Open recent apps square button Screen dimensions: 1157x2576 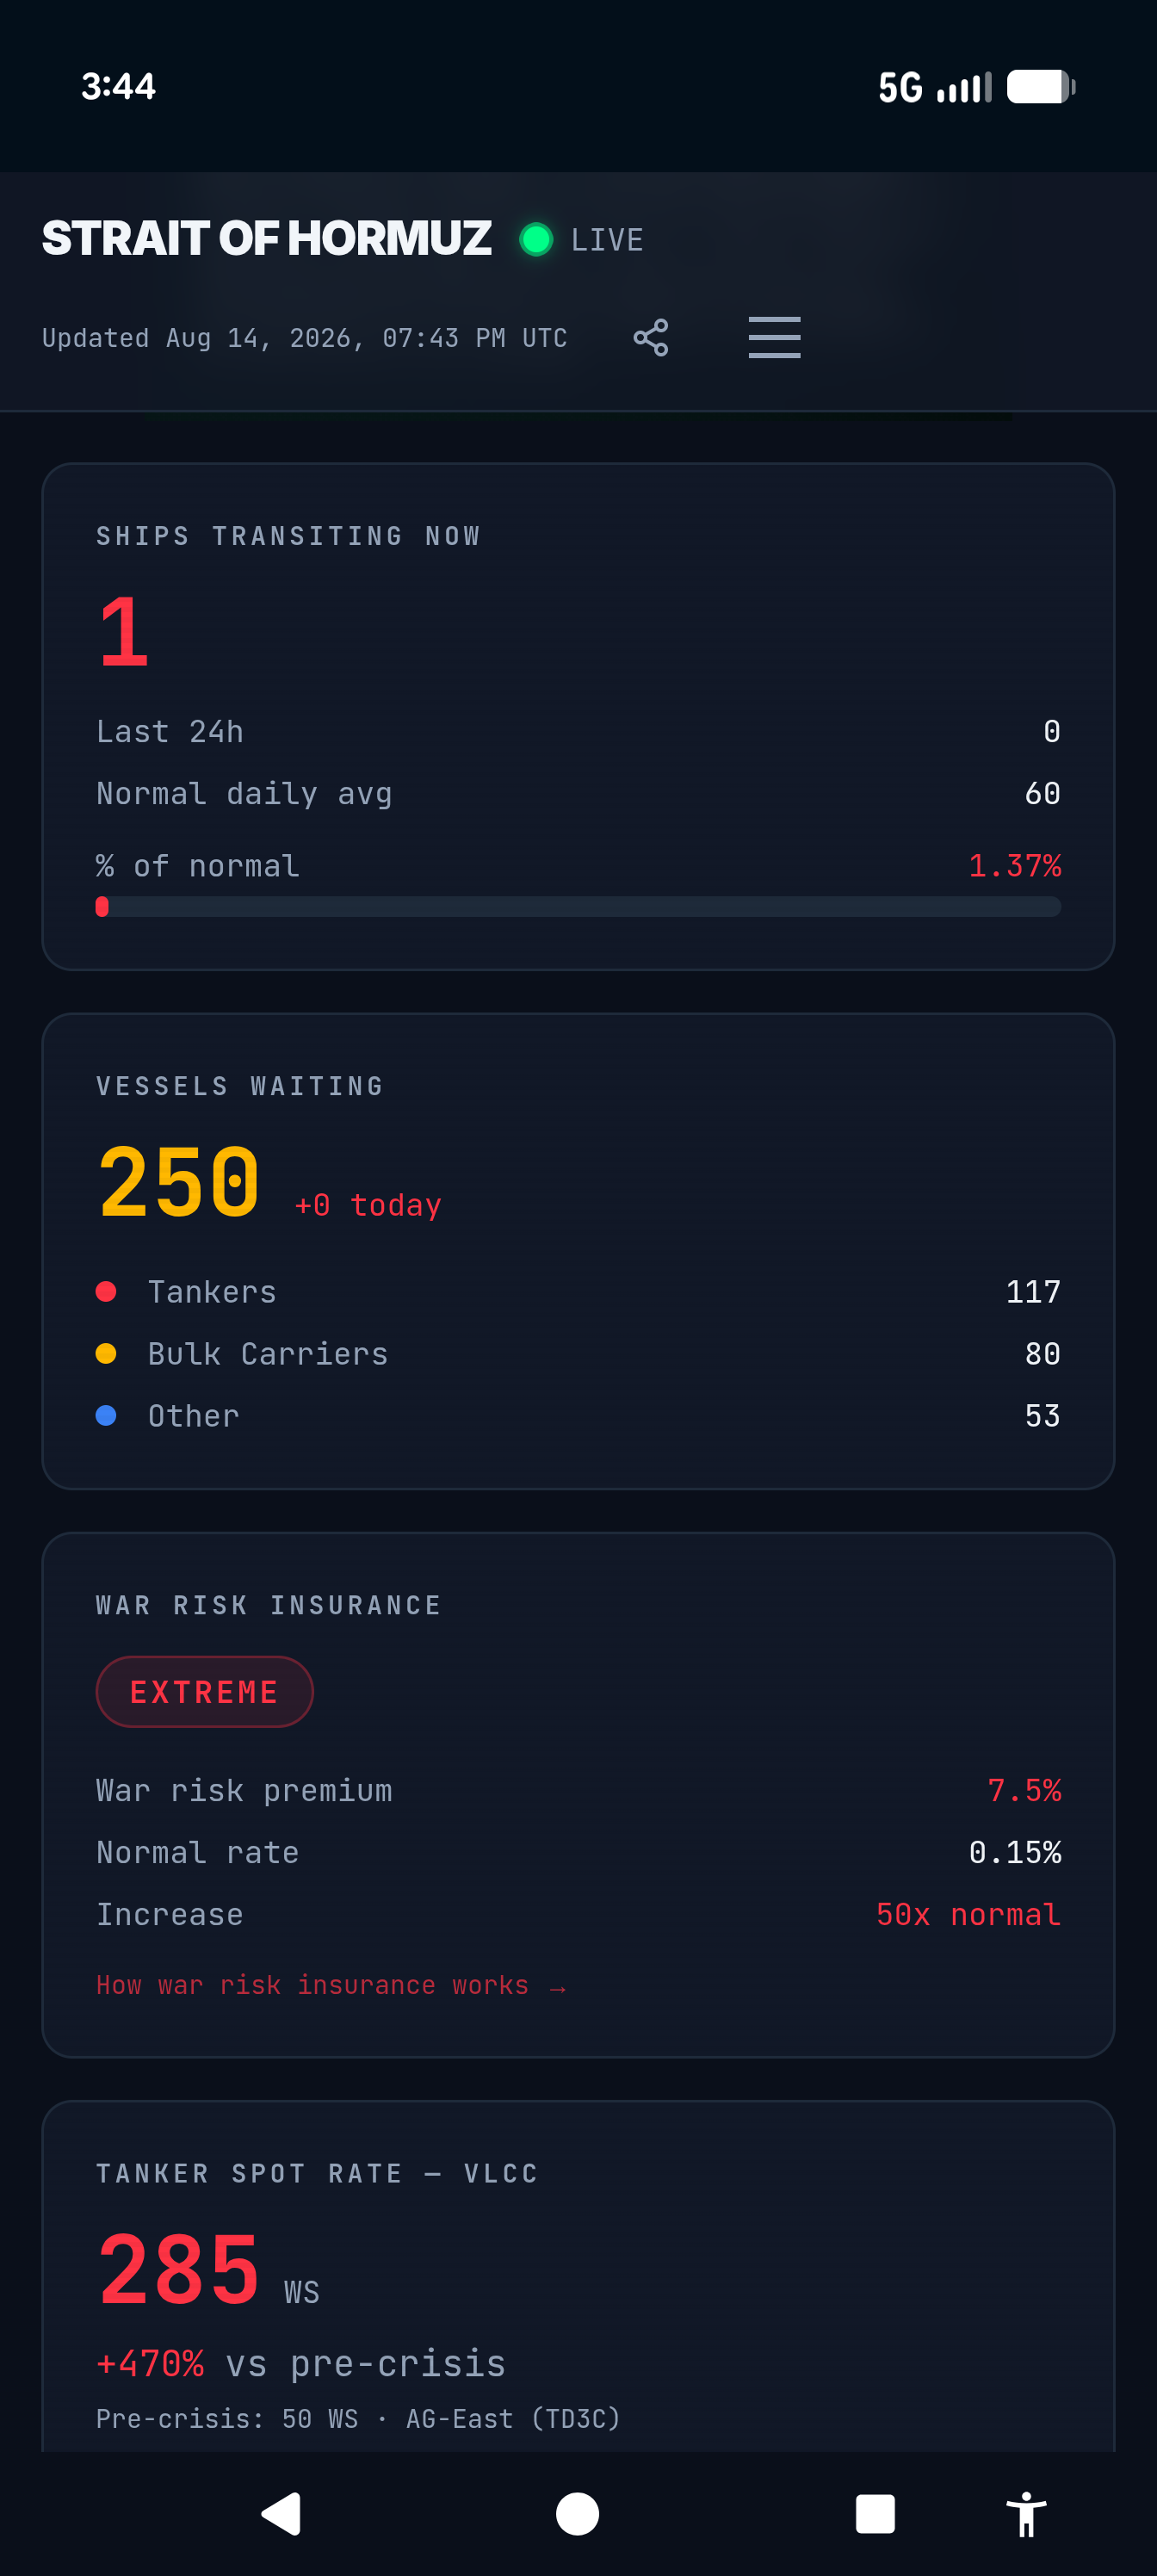[x=875, y=2513]
